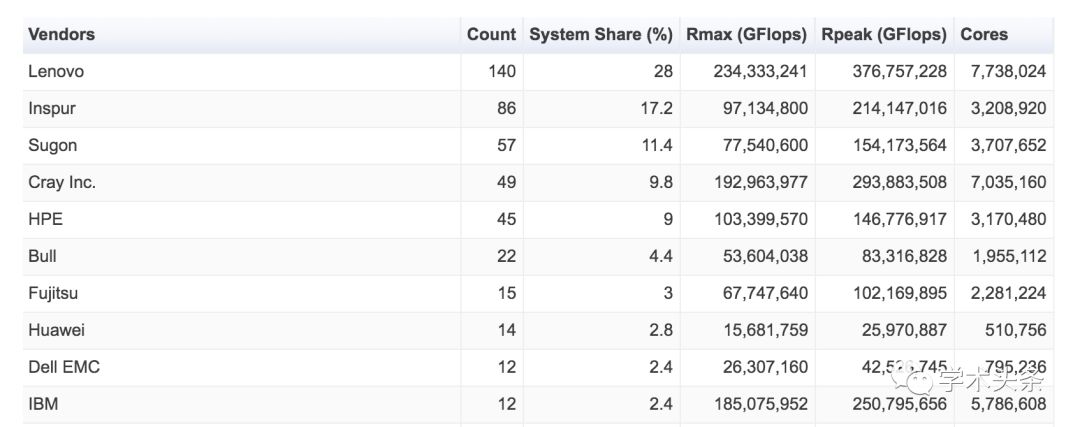Image resolution: width=1080 pixels, height=427 pixels.
Task: Click Bull's Rpeak value 83,316,828
Action: [x=904, y=256]
